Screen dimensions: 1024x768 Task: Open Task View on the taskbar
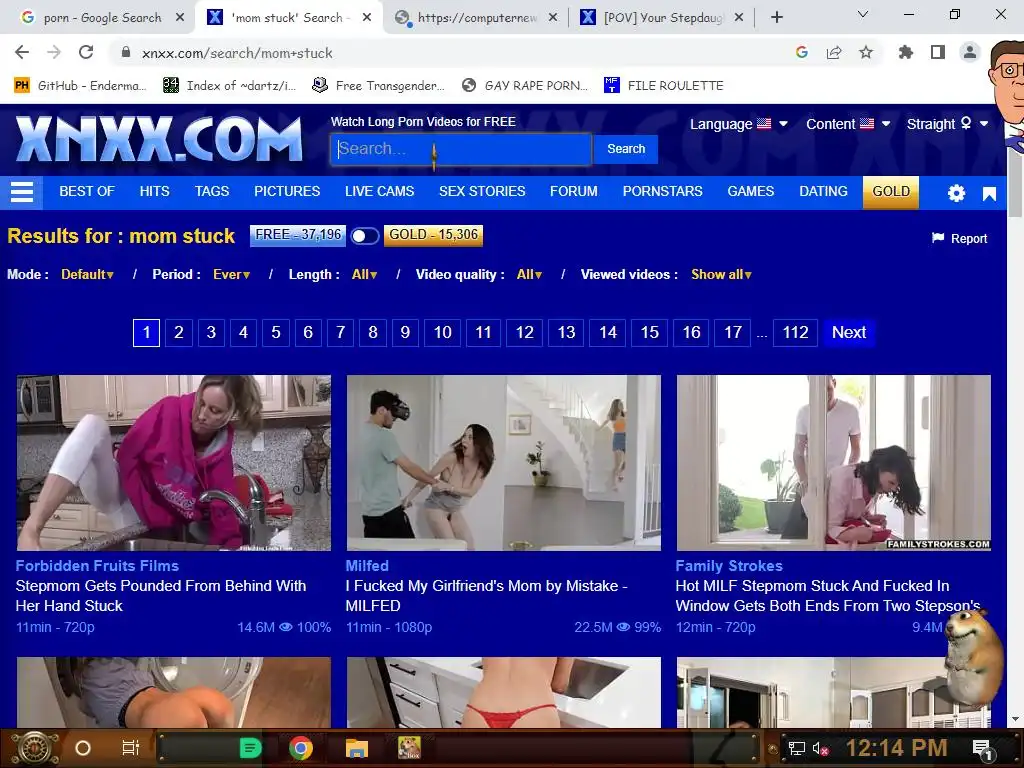[x=131, y=748]
